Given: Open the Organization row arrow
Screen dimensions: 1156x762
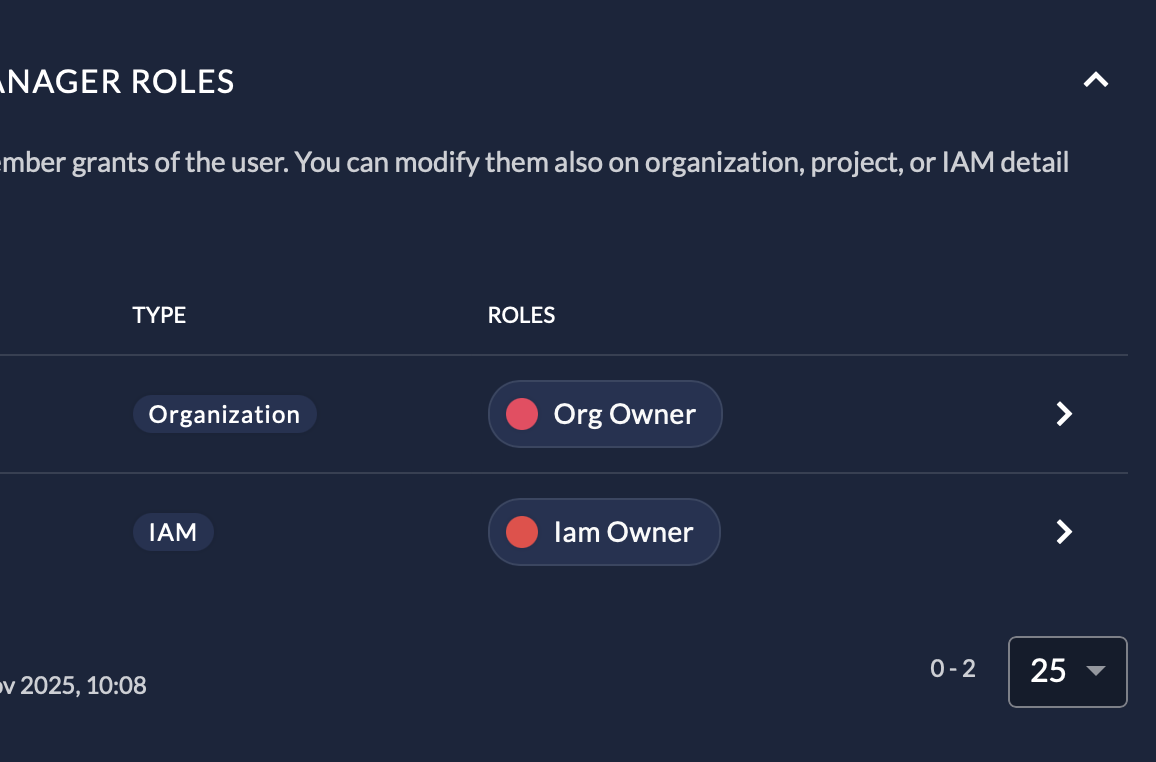Looking at the screenshot, I should [1064, 414].
